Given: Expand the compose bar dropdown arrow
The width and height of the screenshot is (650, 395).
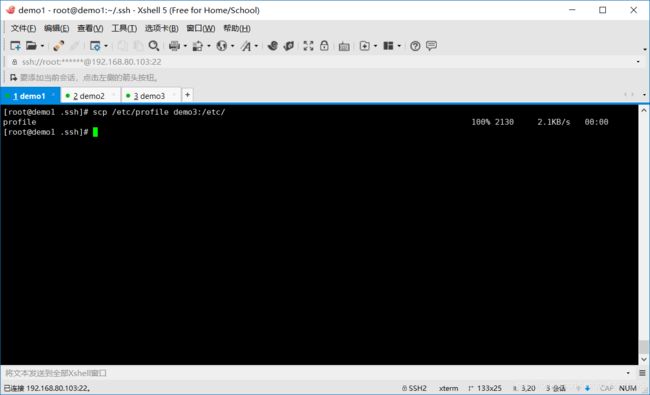Looking at the screenshot, I should tap(628, 373).
